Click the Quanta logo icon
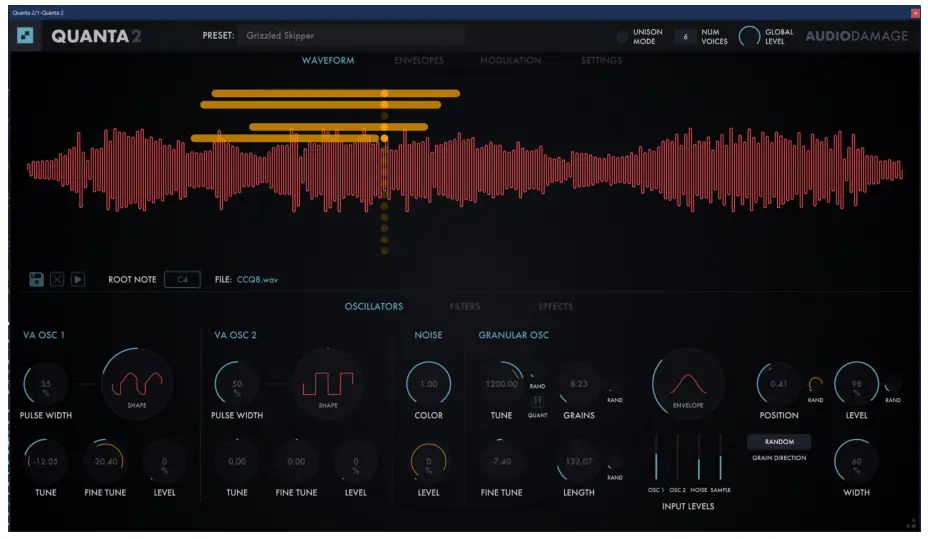Image resolution: width=928 pixels, height=539 pixels. (x=26, y=36)
